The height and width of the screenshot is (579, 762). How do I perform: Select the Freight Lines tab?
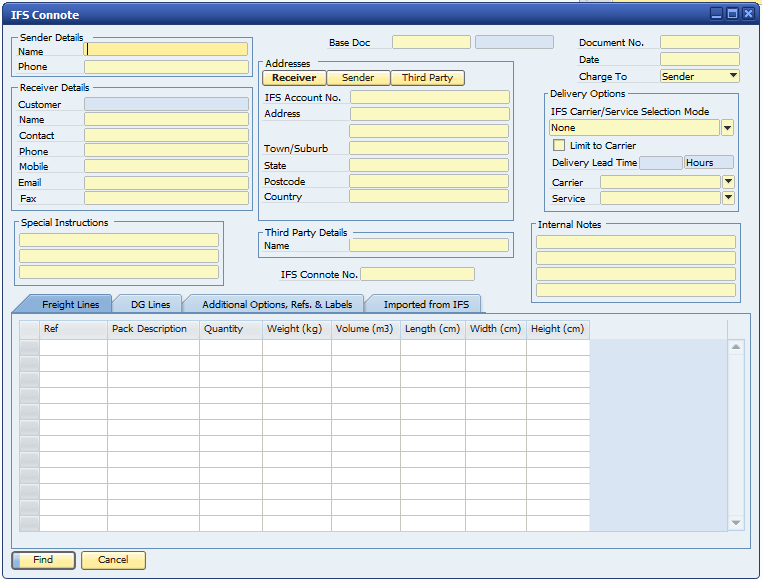tap(70, 304)
